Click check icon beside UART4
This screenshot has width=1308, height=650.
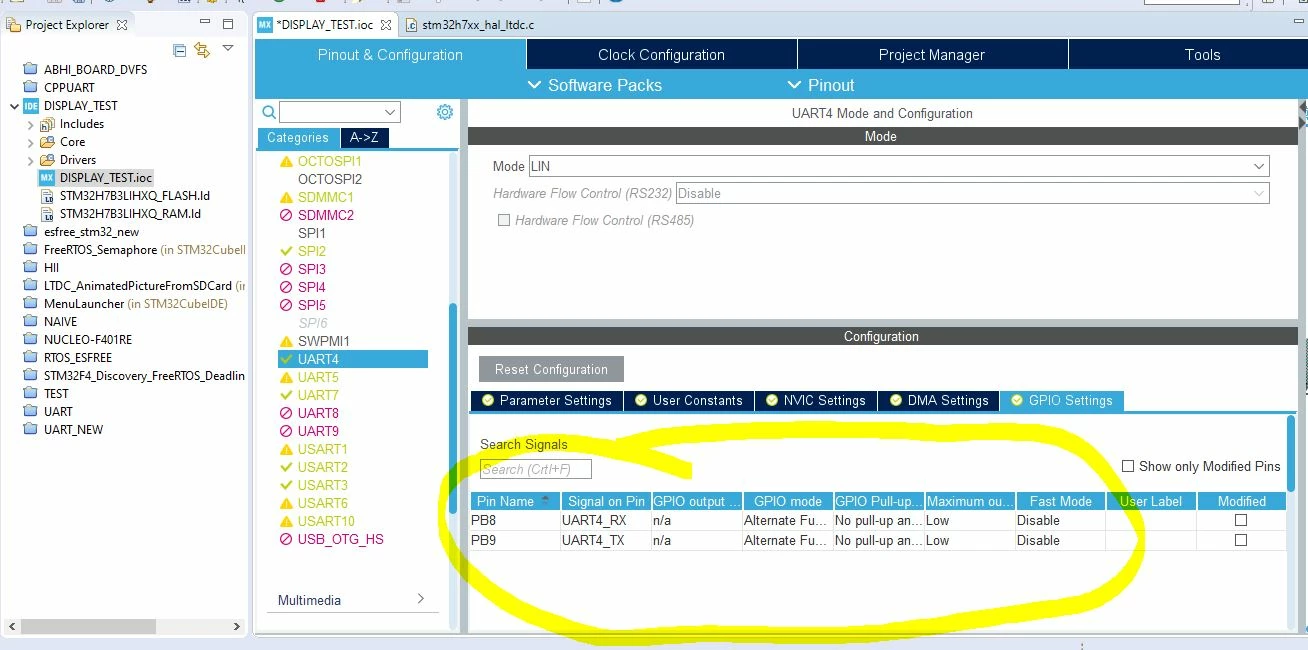(x=286, y=359)
